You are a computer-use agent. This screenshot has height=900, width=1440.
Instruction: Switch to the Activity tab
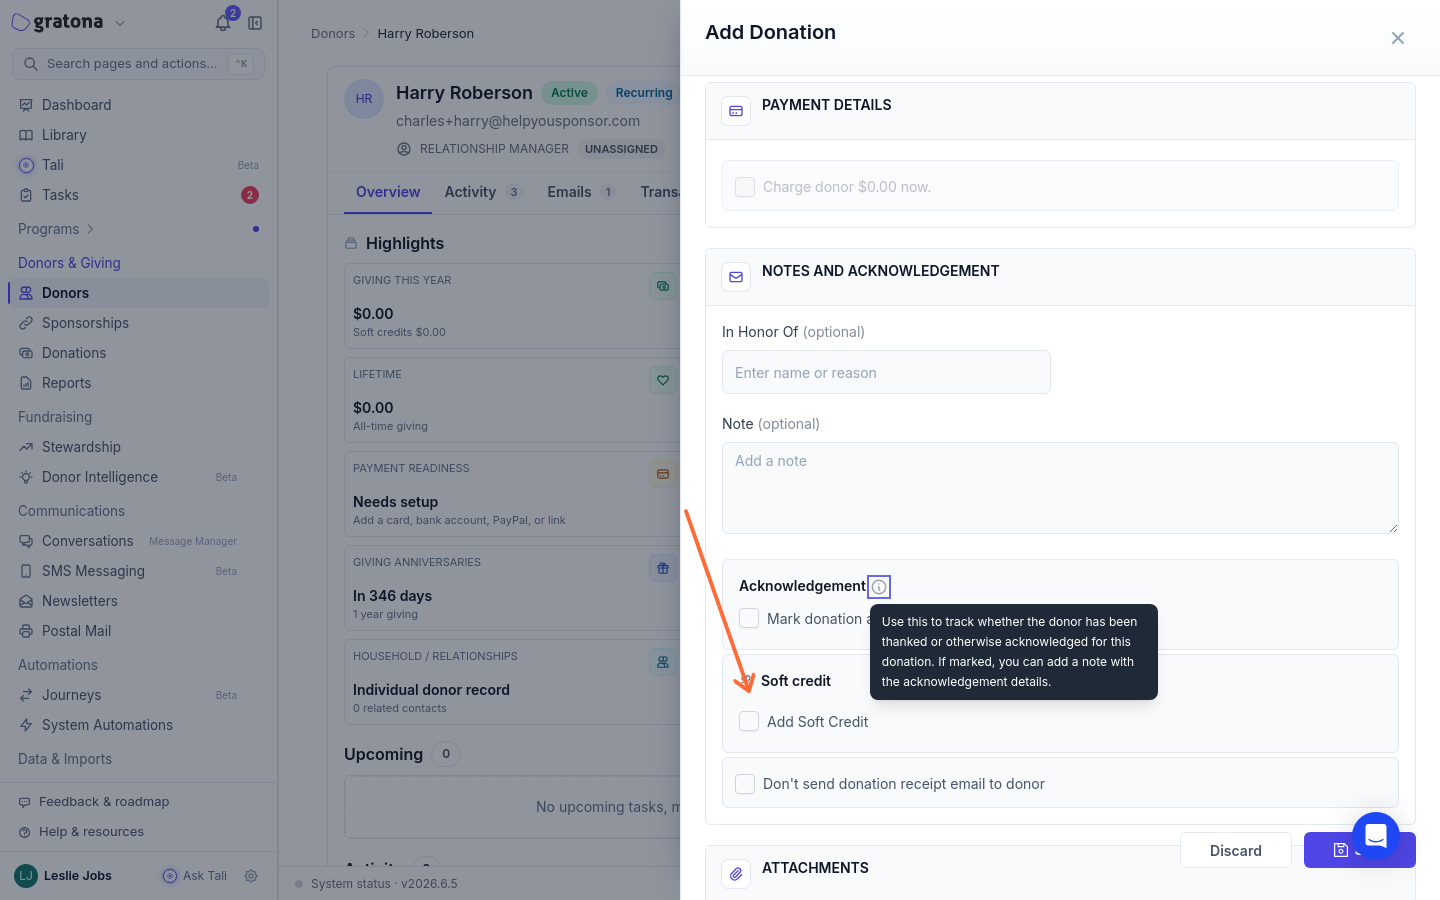pyautogui.click(x=483, y=192)
